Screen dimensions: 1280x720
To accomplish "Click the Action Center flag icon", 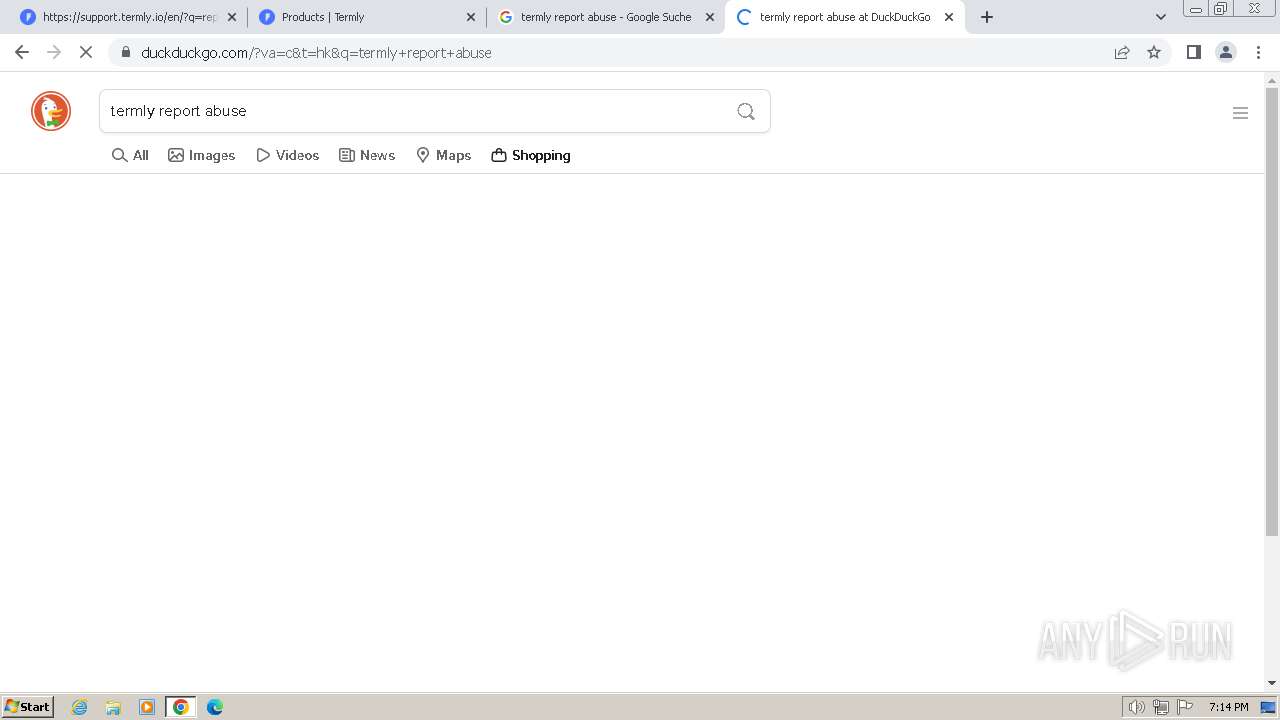I will click(x=1185, y=707).
